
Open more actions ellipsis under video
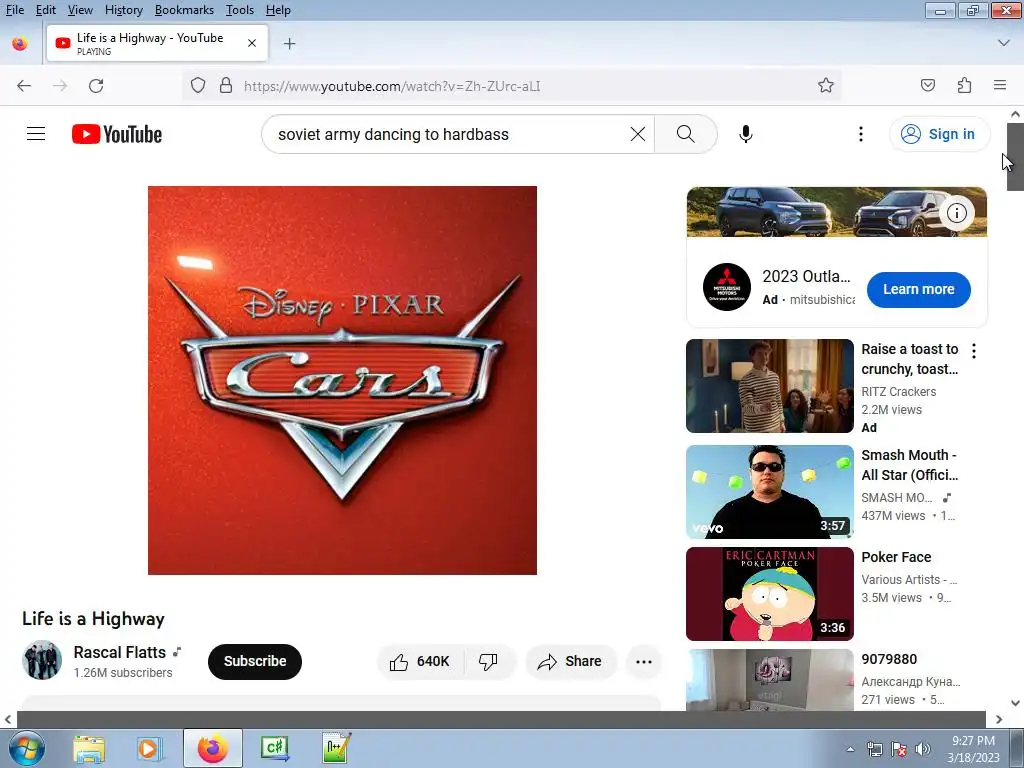(644, 662)
